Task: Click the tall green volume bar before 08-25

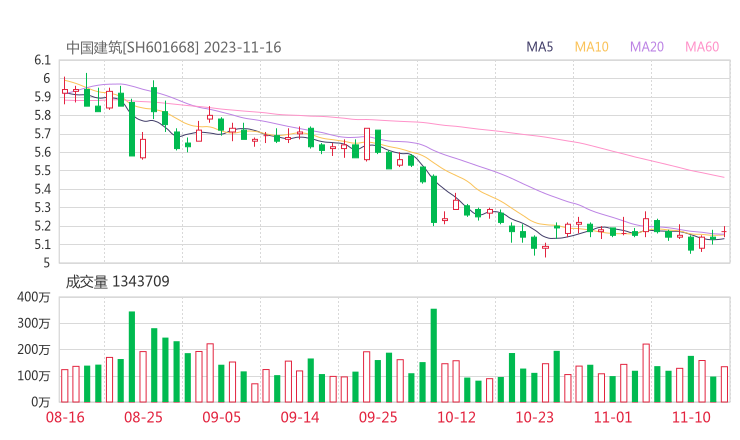Action: point(132,357)
